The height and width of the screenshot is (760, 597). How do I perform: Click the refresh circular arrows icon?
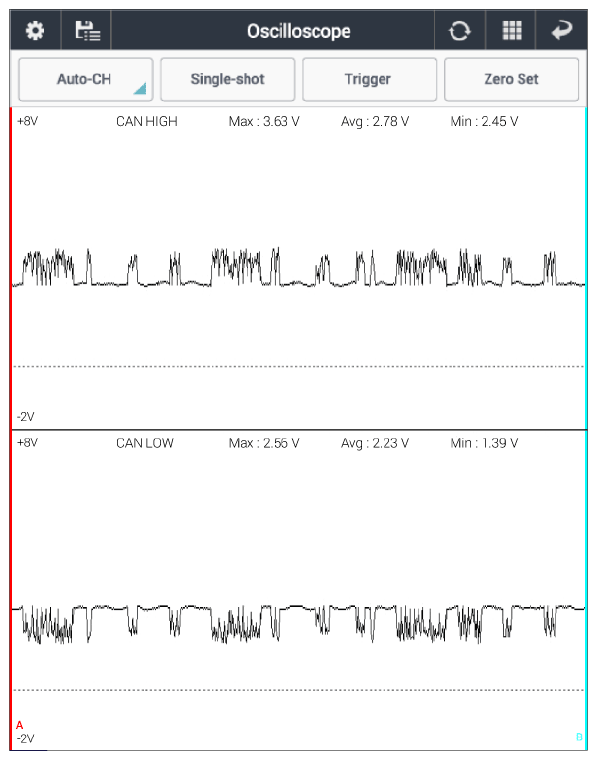(459, 31)
